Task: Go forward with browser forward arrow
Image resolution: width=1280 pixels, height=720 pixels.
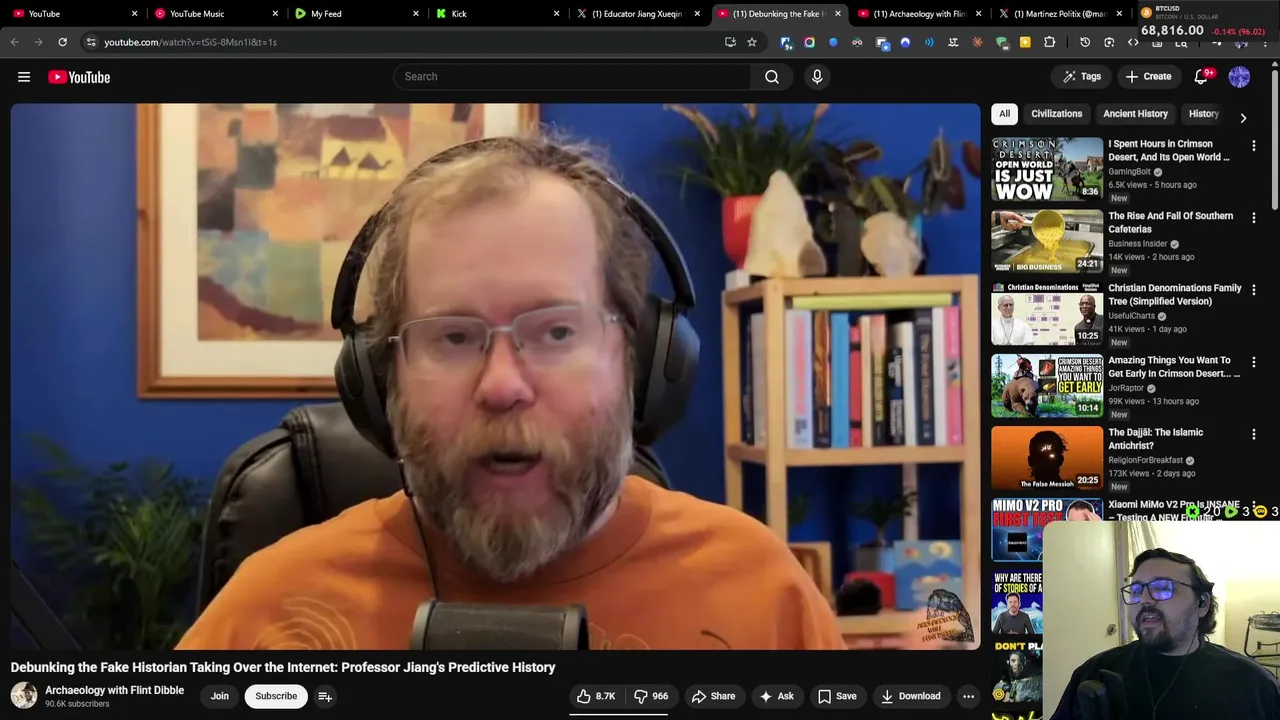Action: tap(39, 42)
